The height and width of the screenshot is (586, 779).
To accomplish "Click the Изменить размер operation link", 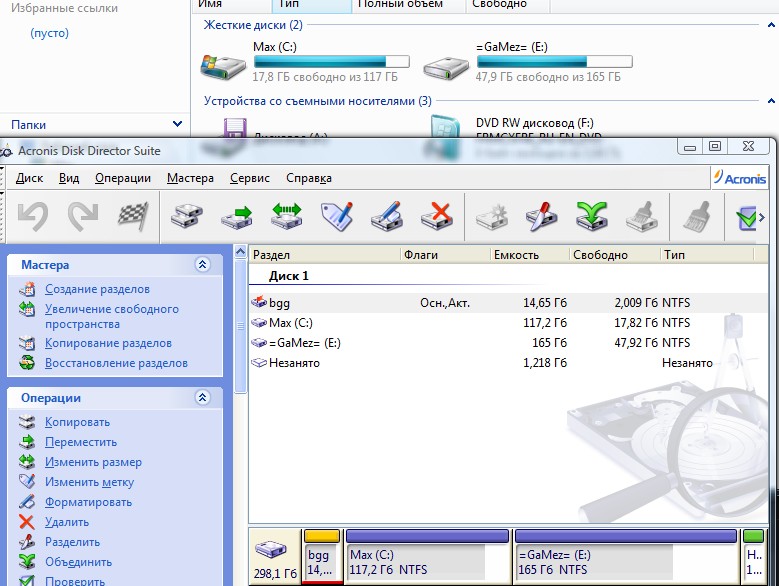I will coord(93,462).
